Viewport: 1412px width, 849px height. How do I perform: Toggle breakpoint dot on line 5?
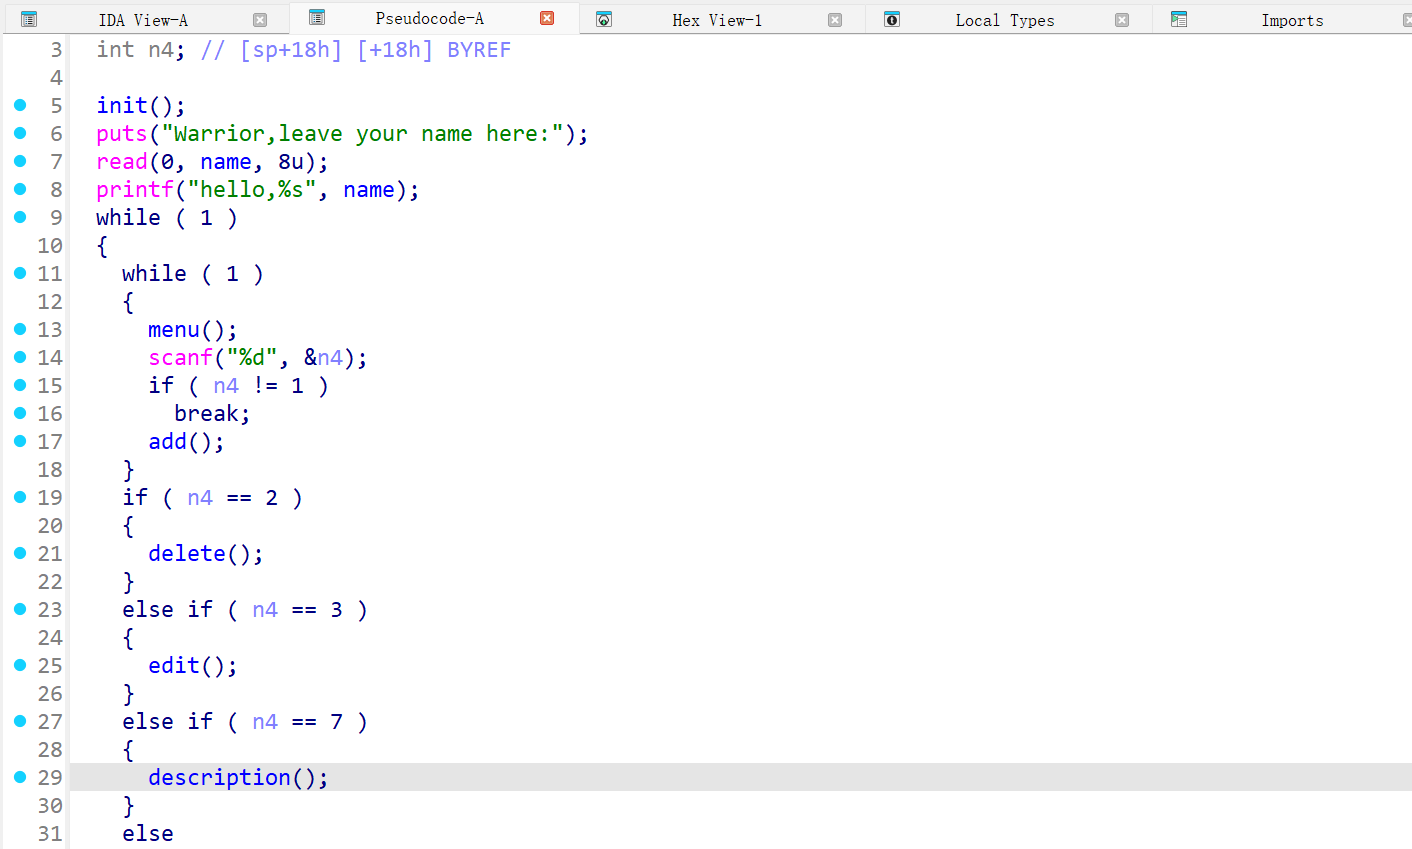[x=20, y=105]
